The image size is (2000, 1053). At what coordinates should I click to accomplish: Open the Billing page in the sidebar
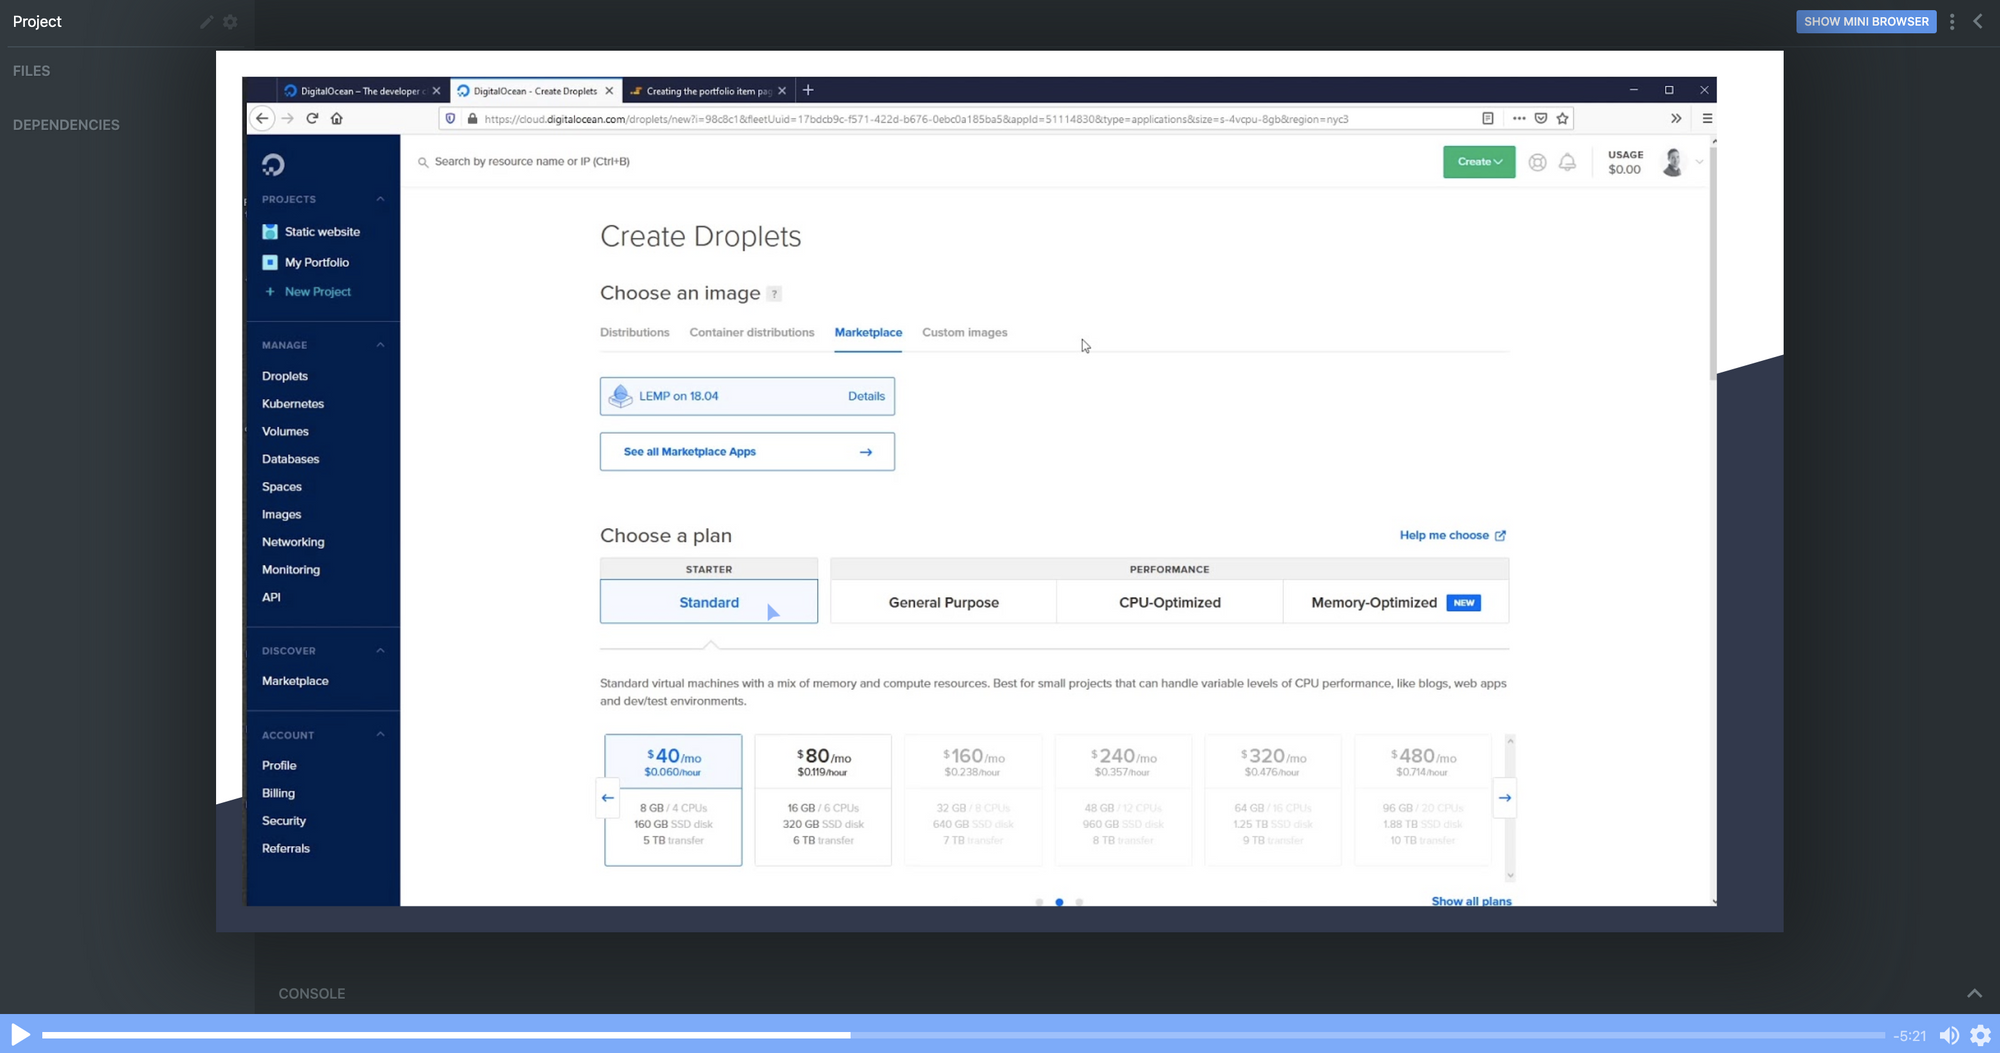[x=278, y=793]
